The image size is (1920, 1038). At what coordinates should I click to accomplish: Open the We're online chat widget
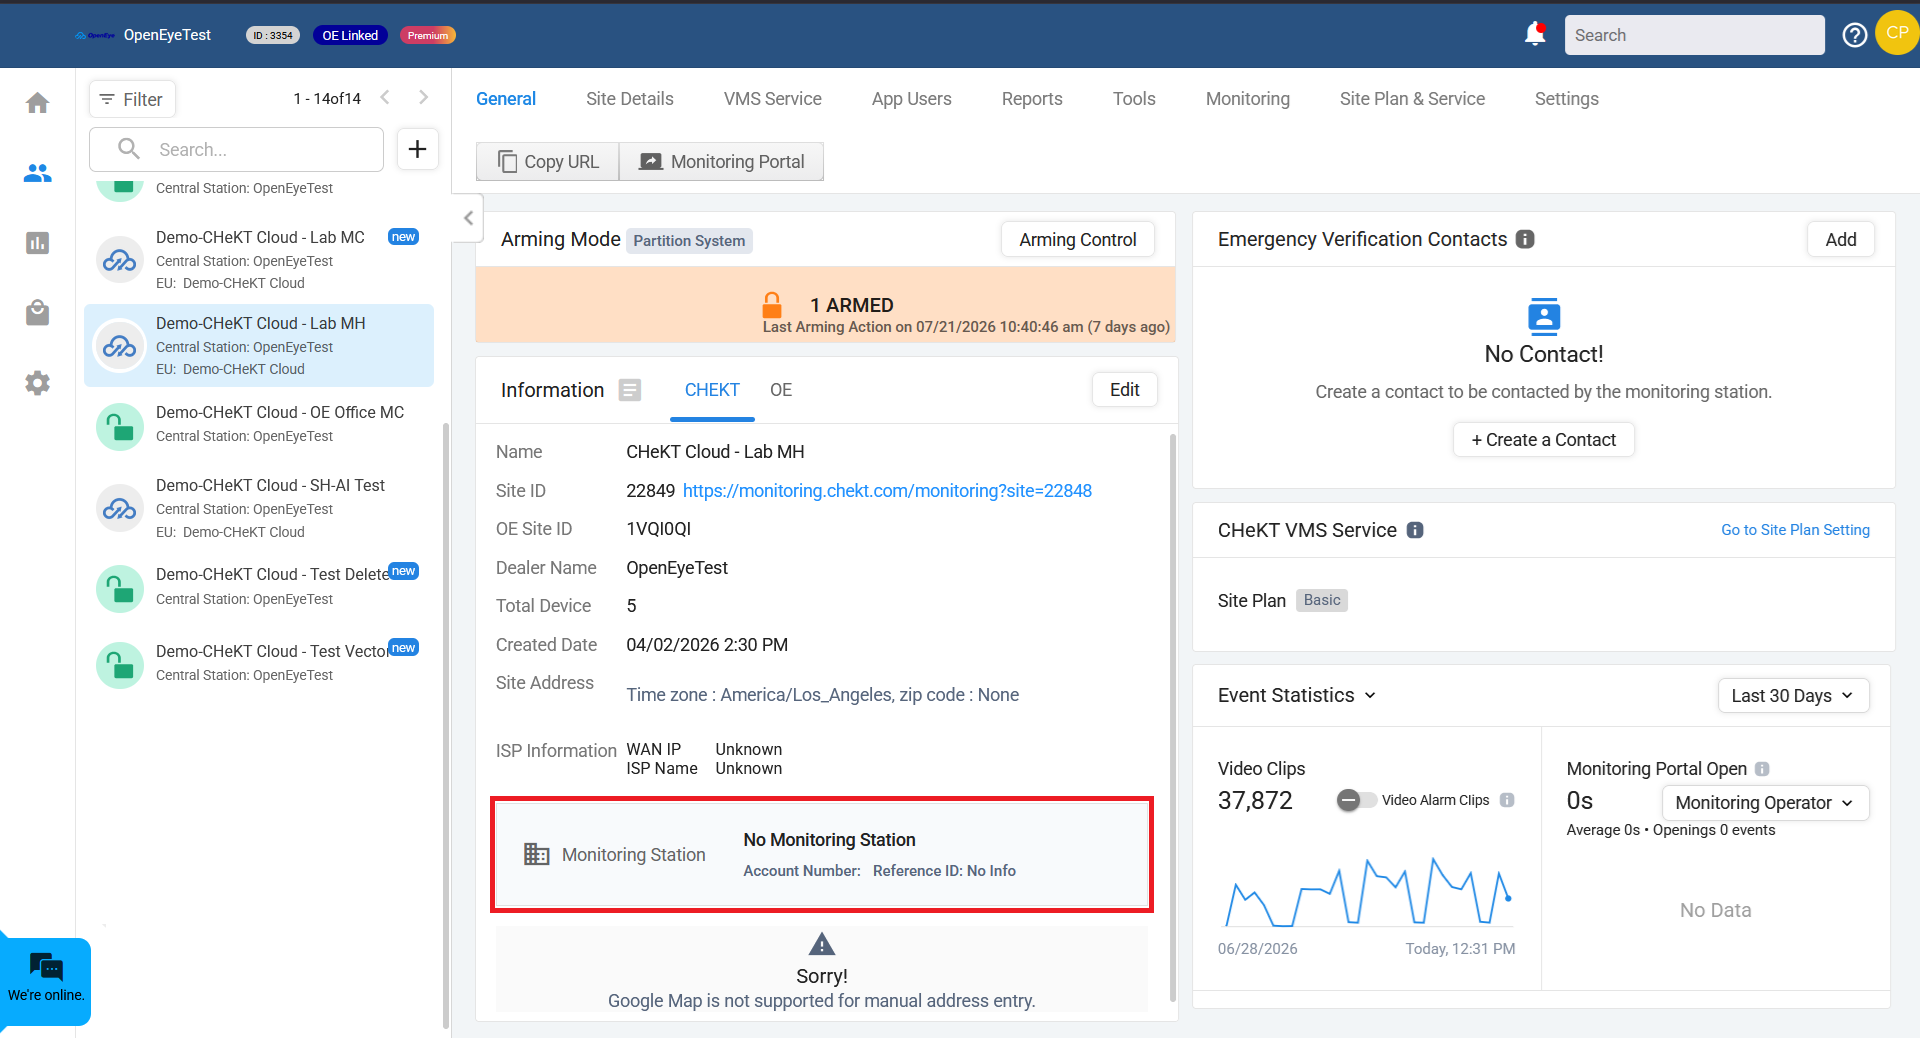pos(46,980)
